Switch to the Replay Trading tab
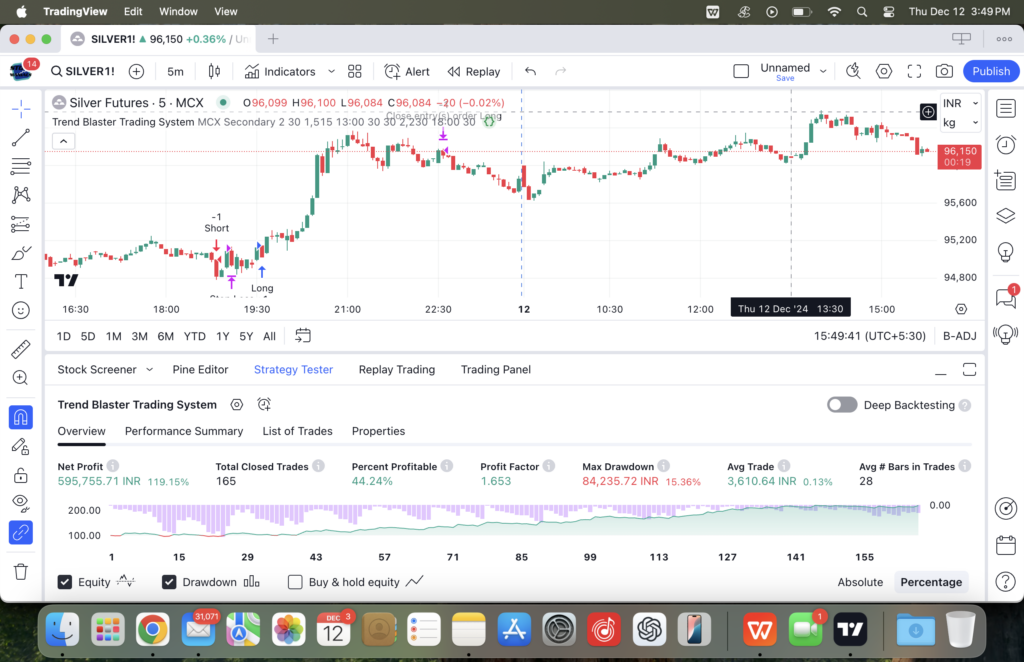 (396, 370)
